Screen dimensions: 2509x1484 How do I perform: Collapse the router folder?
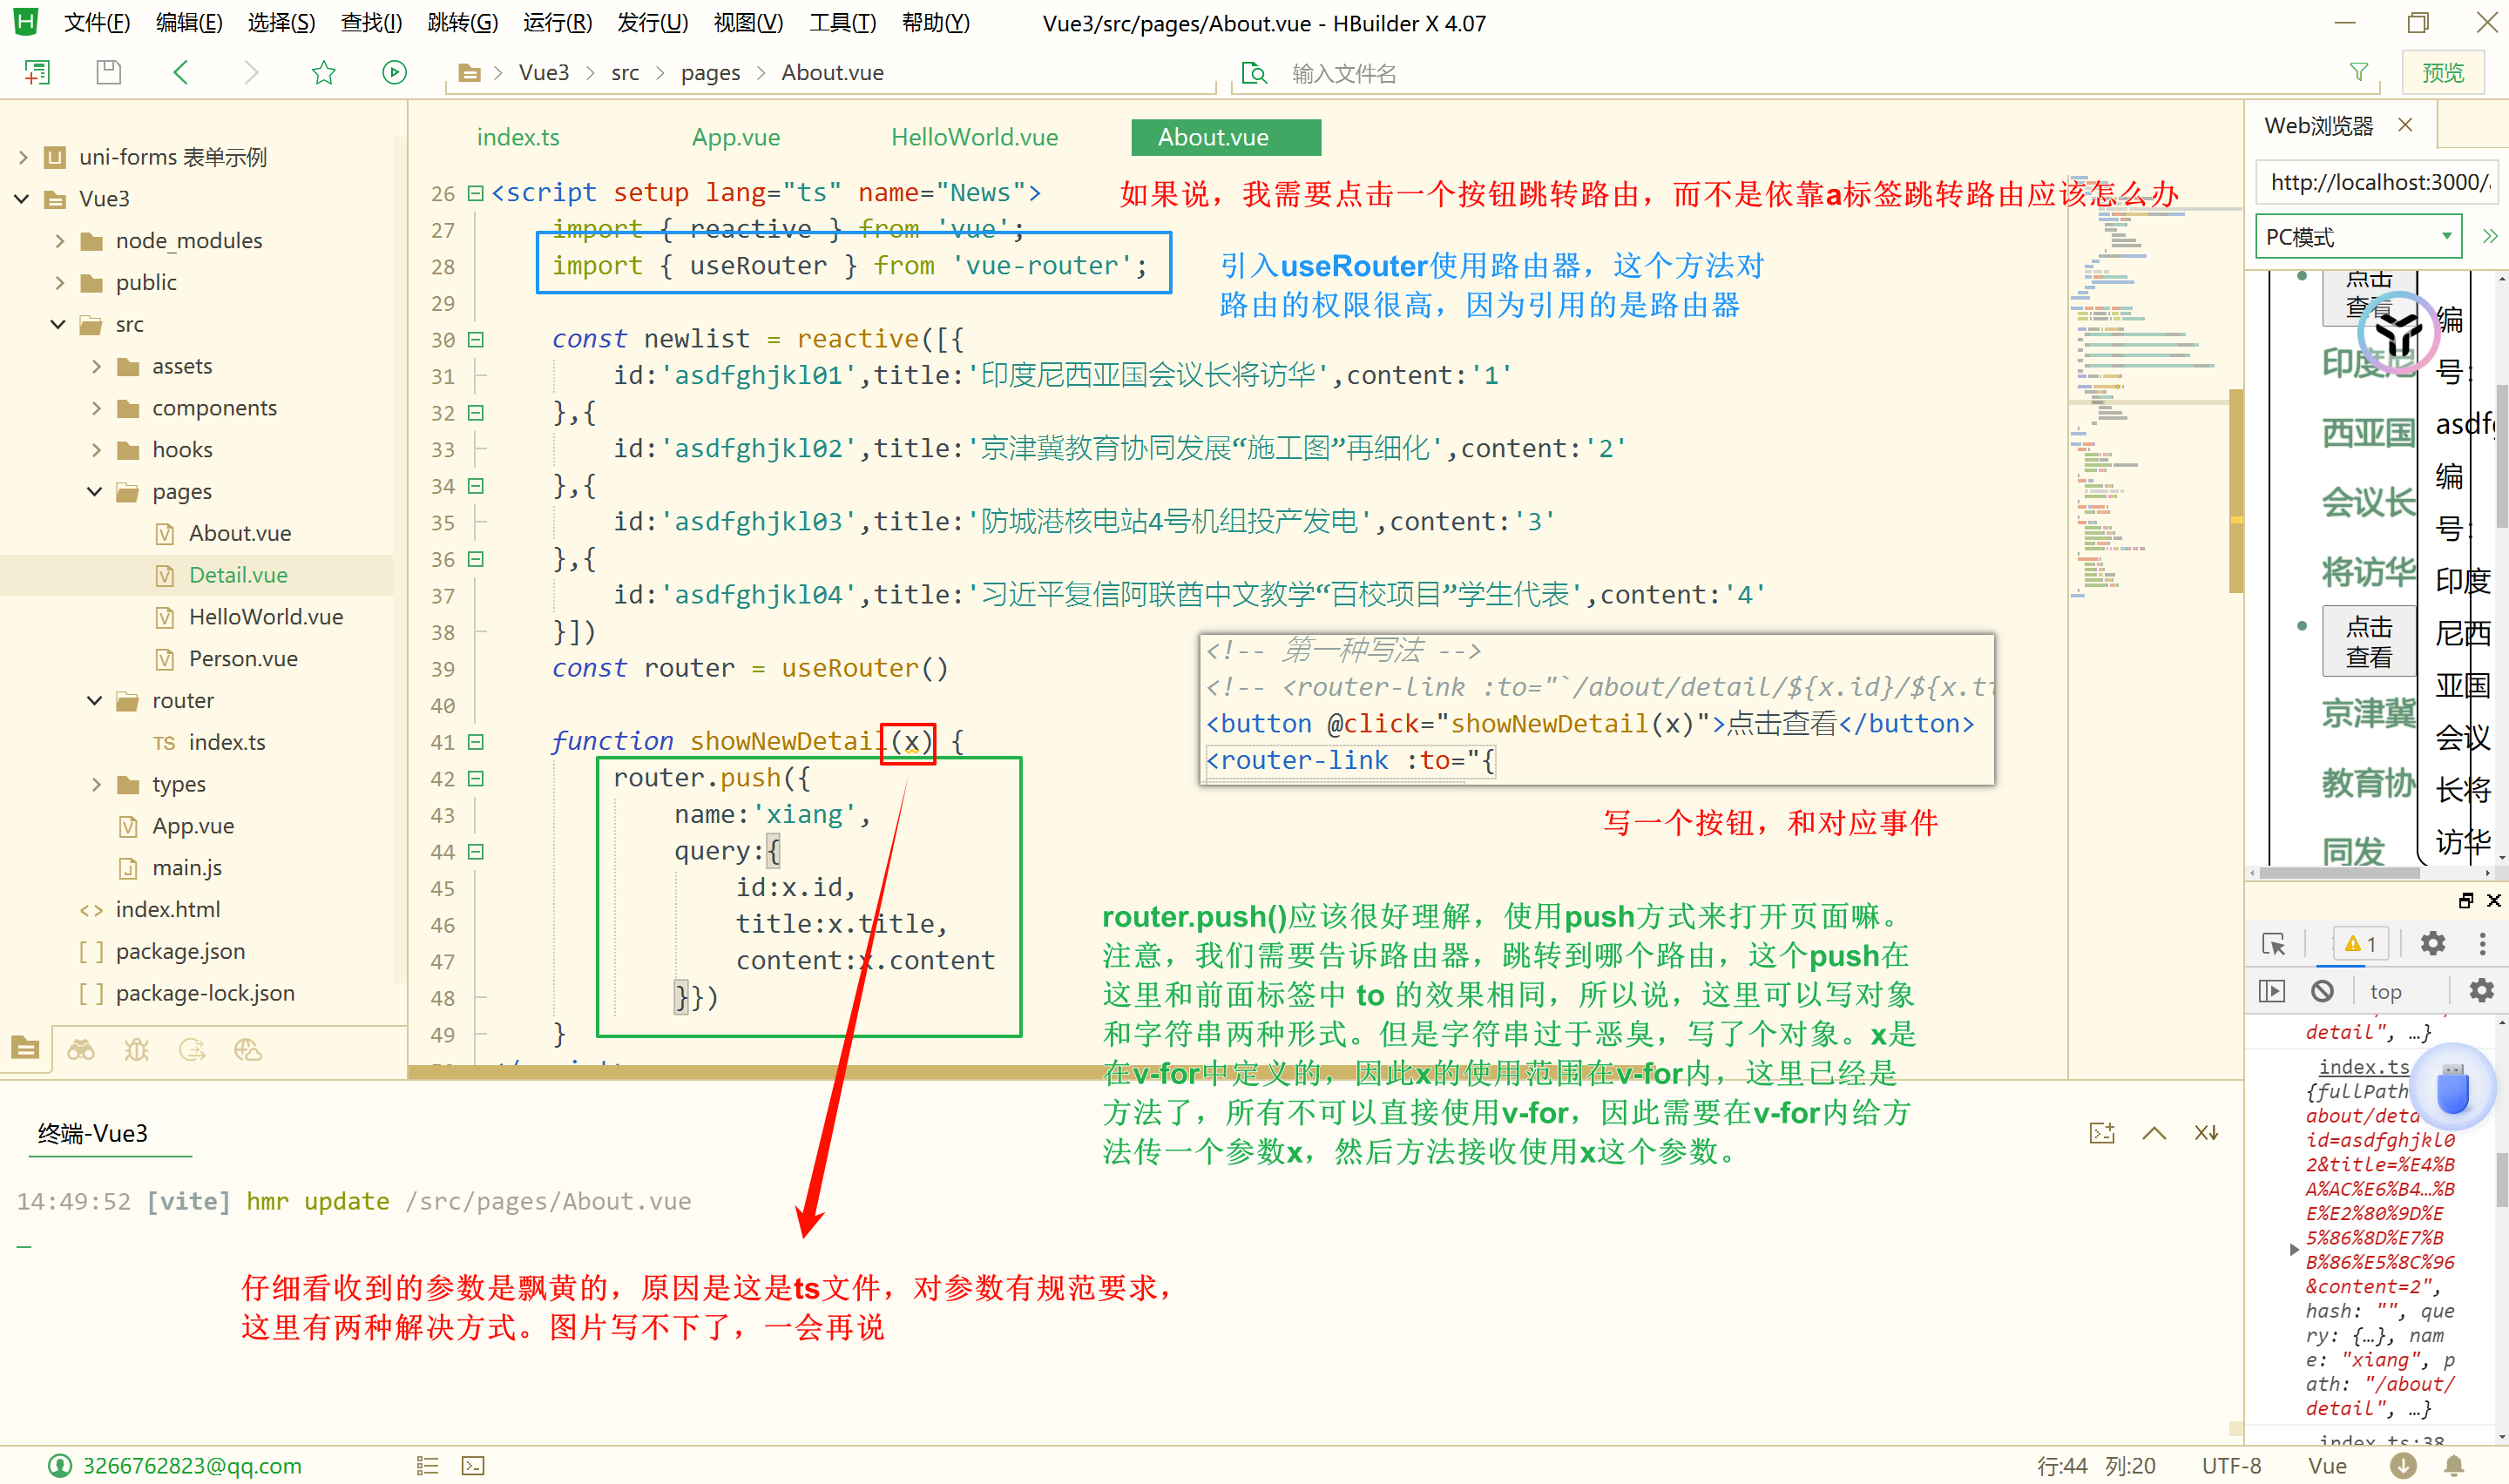pos(95,701)
